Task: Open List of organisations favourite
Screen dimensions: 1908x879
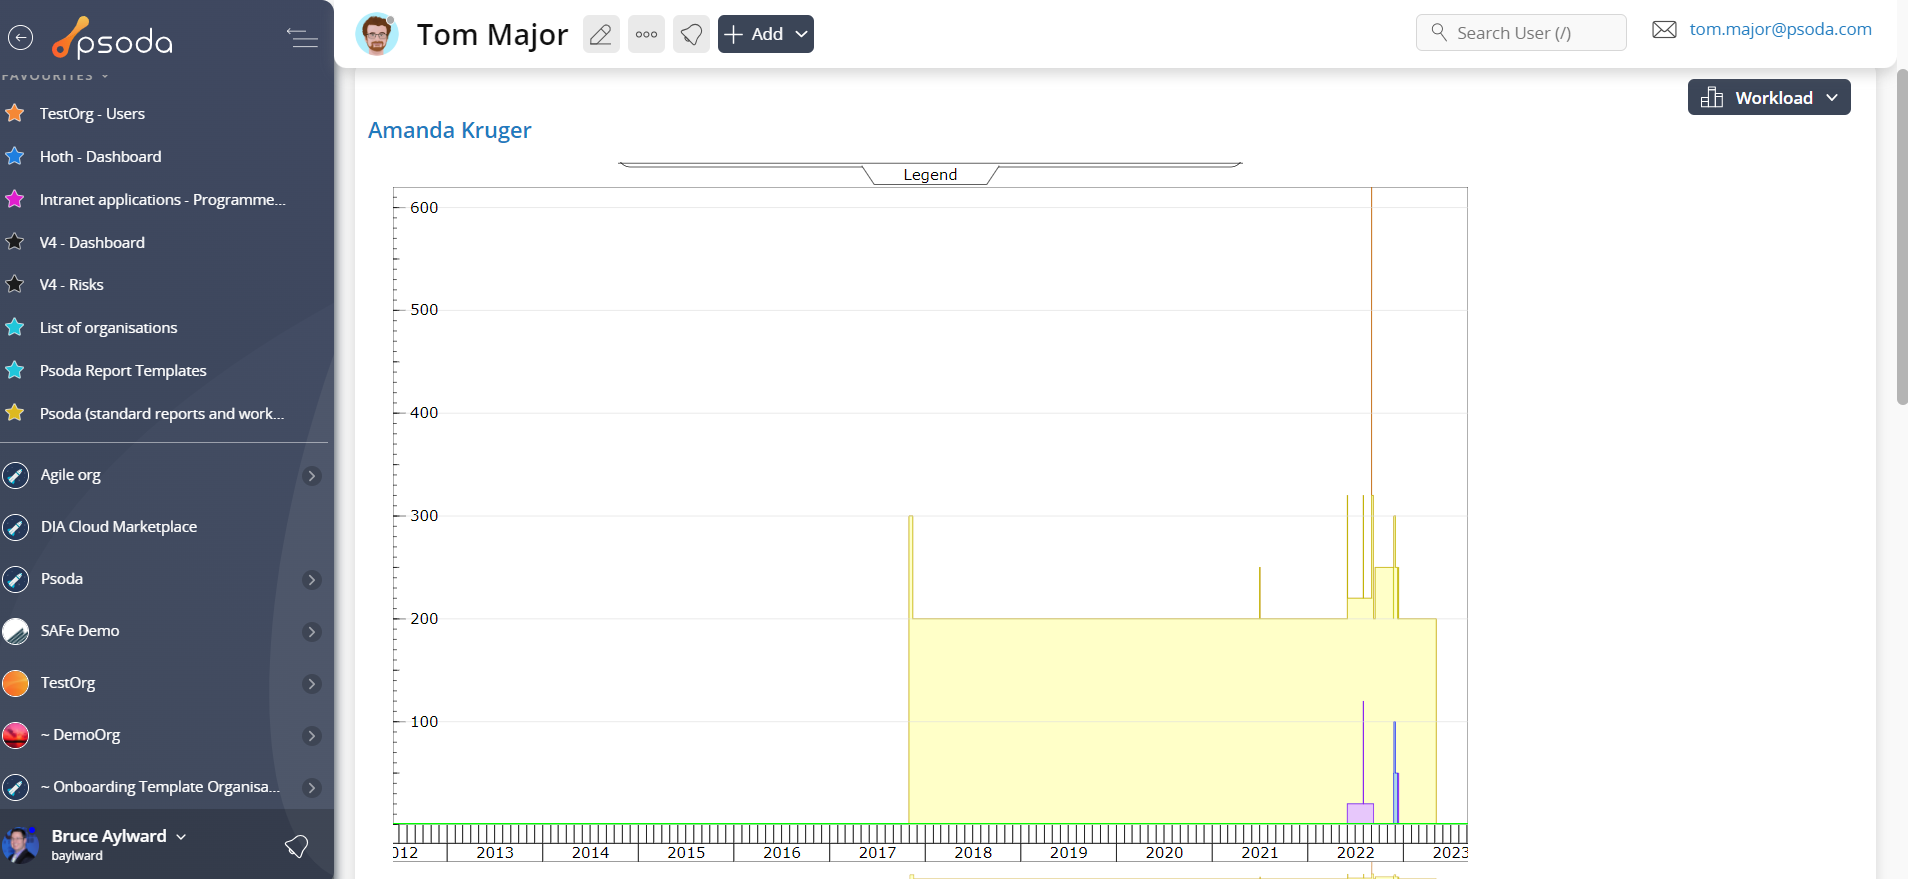Action: coord(108,328)
